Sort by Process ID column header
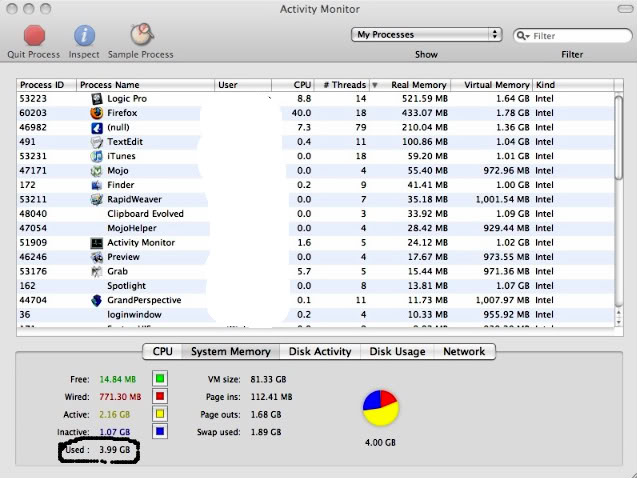 tap(46, 85)
